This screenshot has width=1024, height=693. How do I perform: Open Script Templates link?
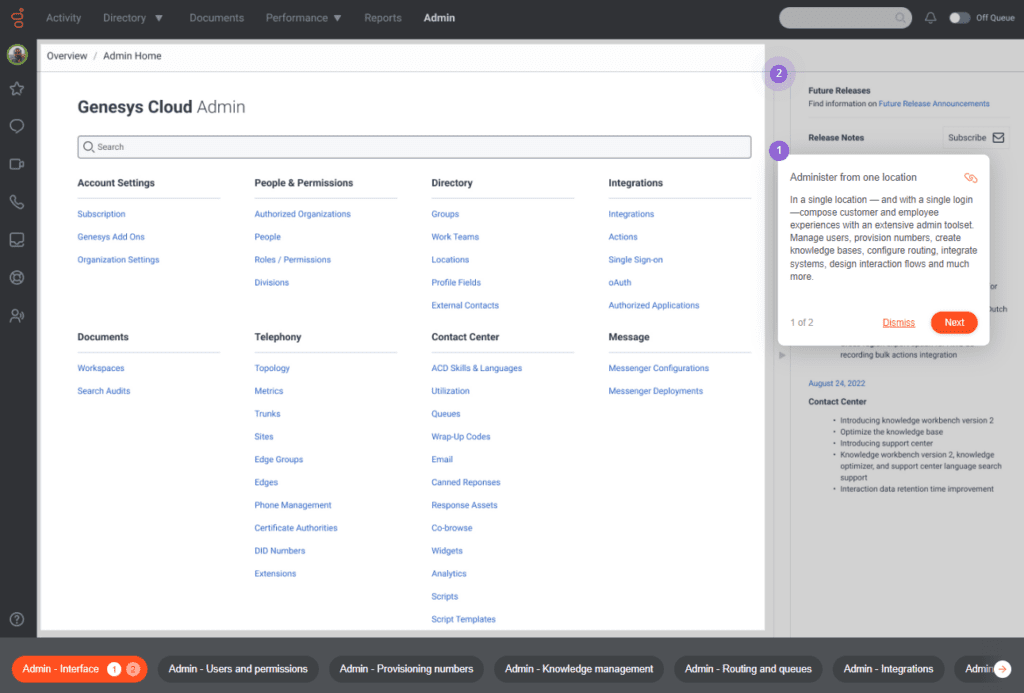click(x=463, y=620)
